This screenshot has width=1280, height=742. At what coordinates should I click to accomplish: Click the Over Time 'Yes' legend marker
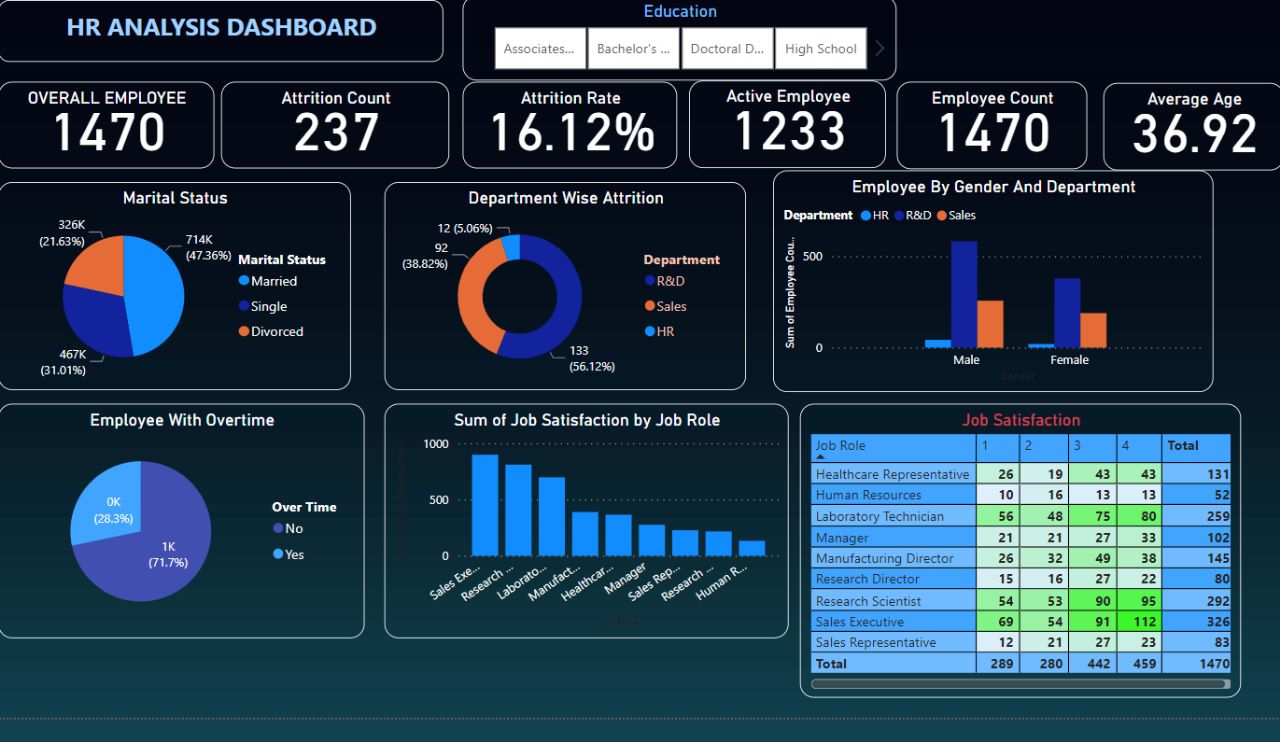278,554
